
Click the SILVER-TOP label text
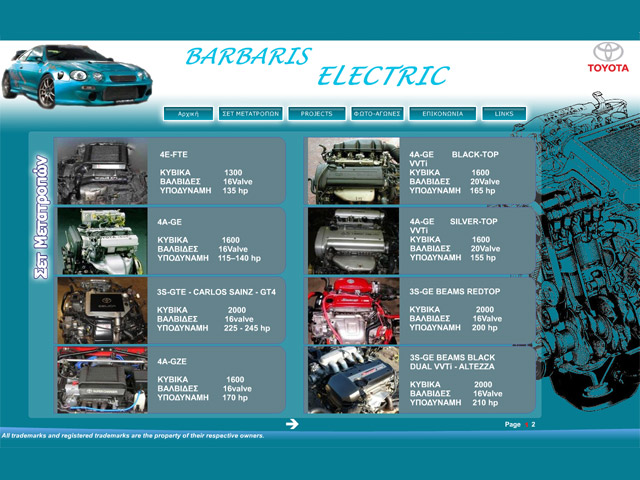[x=474, y=222]
